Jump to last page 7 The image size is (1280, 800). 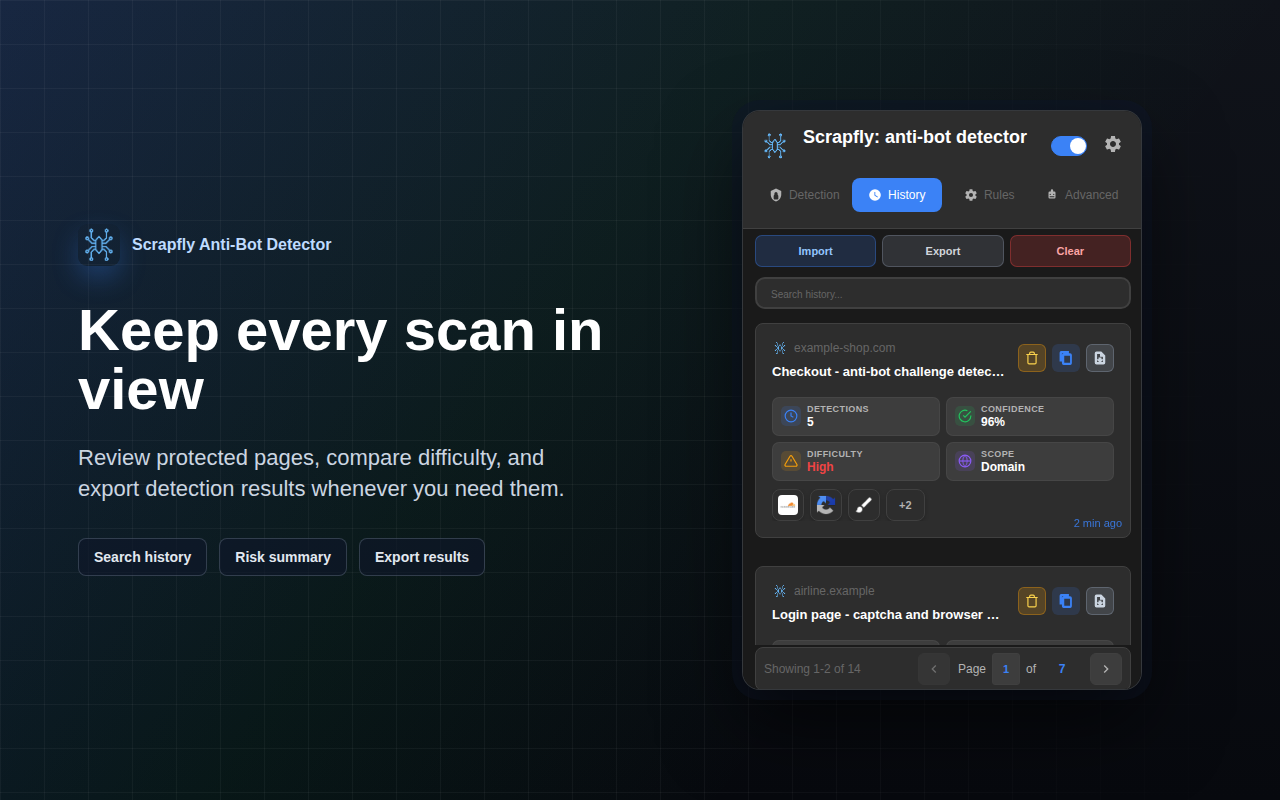click(x=1062, y=669)
